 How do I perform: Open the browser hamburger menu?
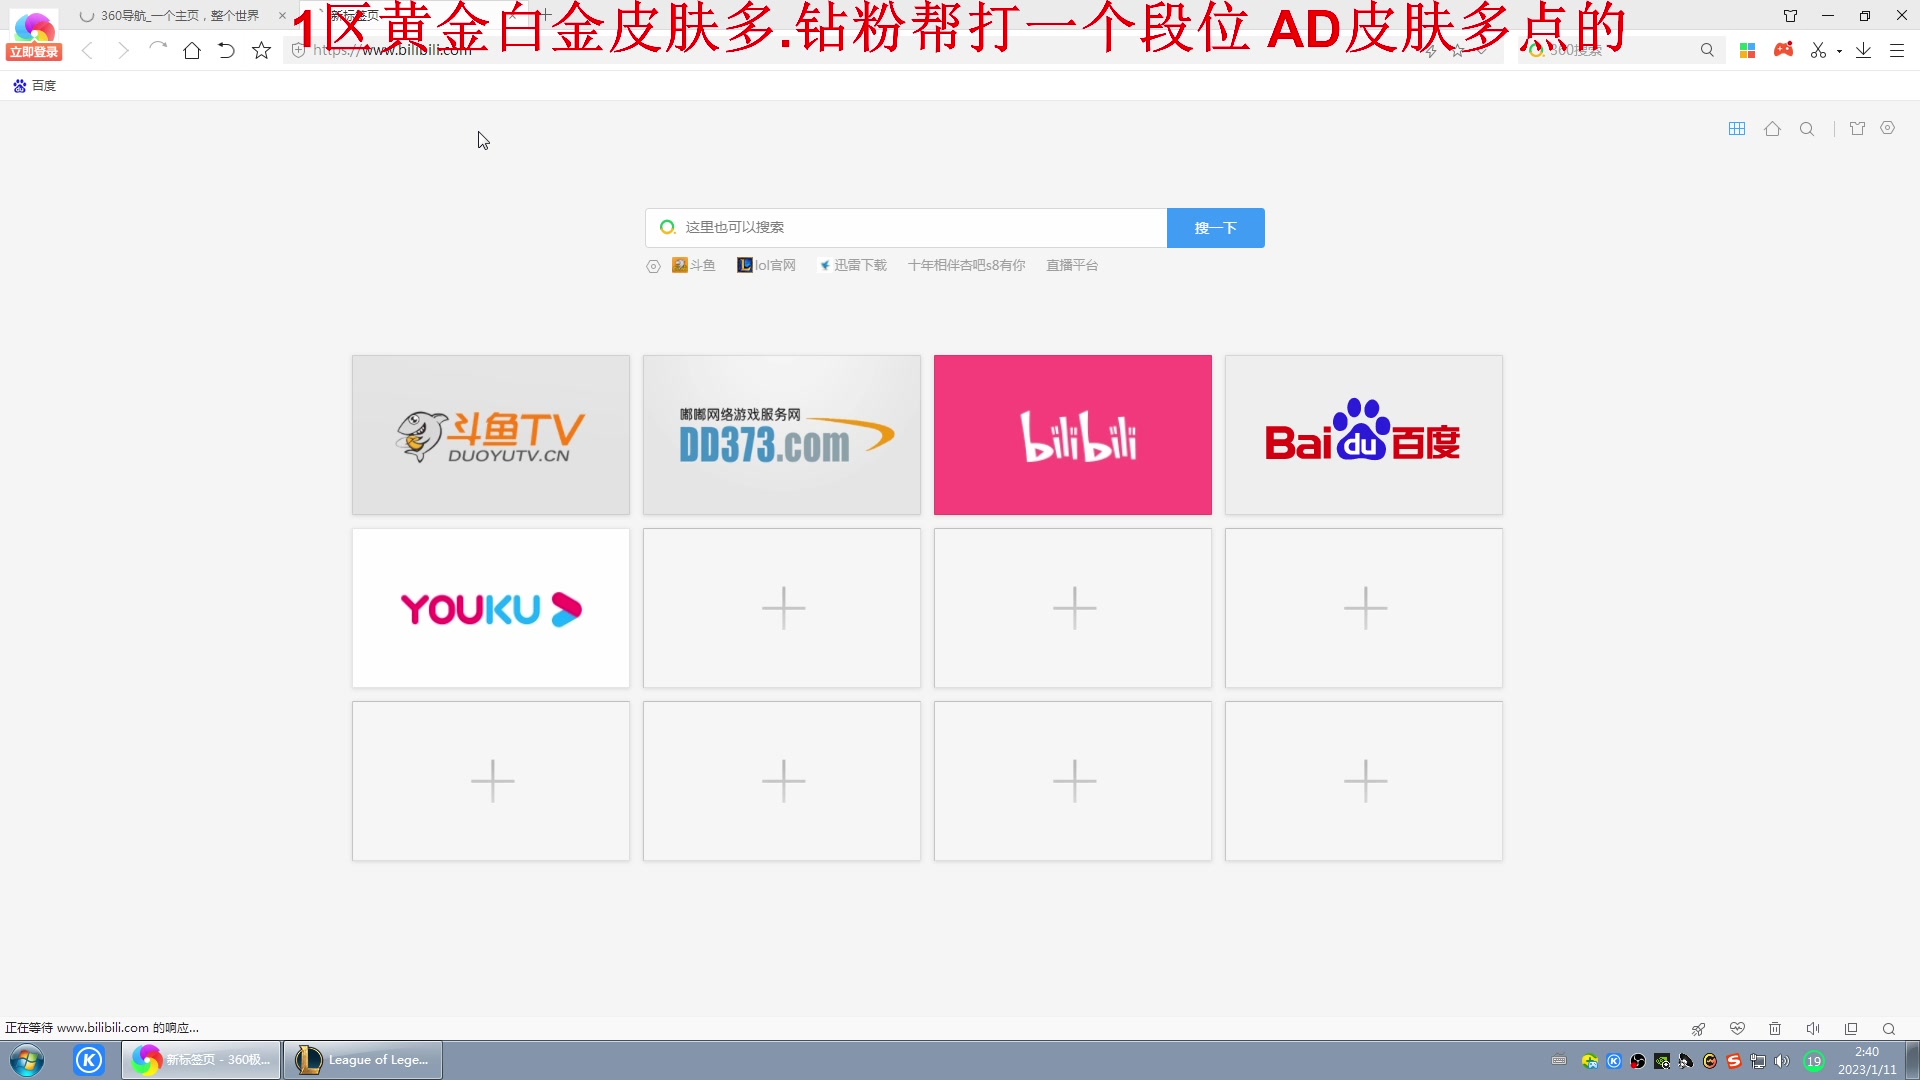tap(1897, 50)
